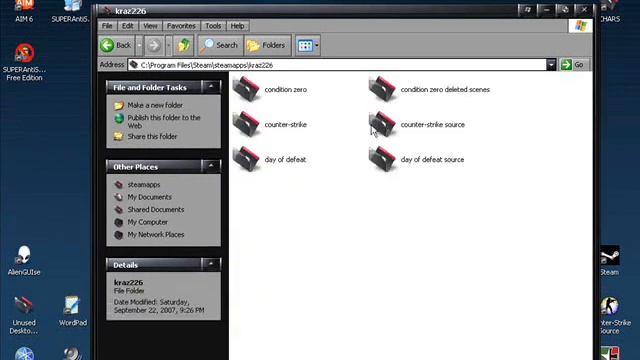Screen dimensions: 640x360
Task: Click the Forward arrow toolbar icon
Action: coord(154,45)
